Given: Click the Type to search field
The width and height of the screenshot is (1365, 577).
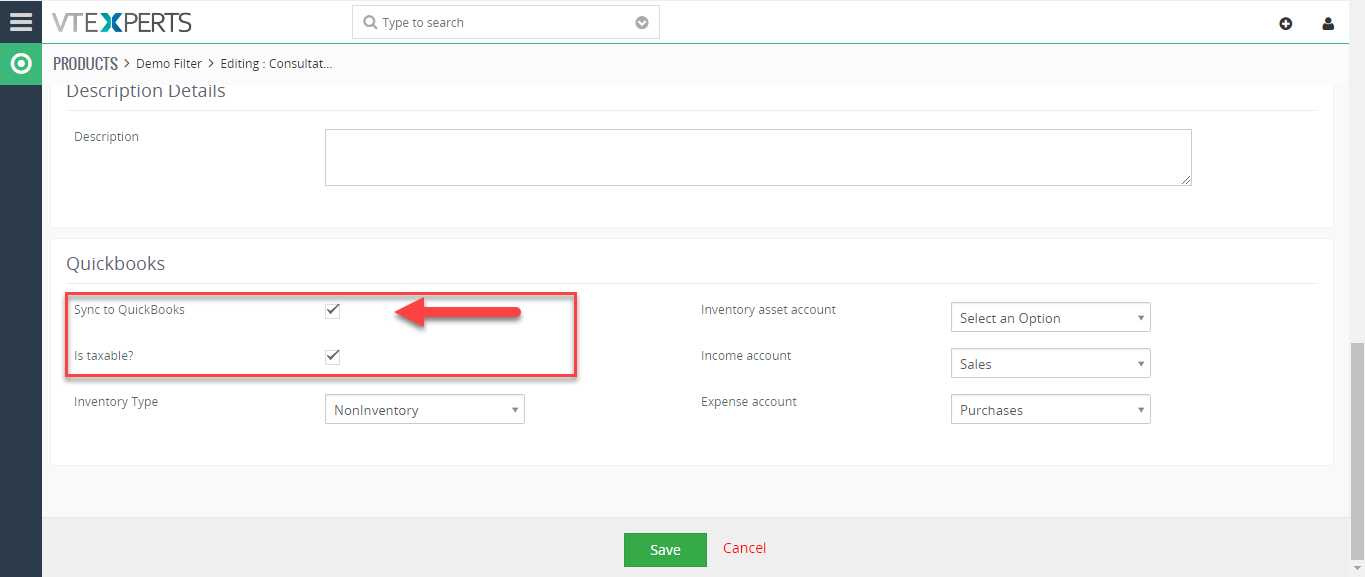Looking at the screenshot, I should point(506,22).
